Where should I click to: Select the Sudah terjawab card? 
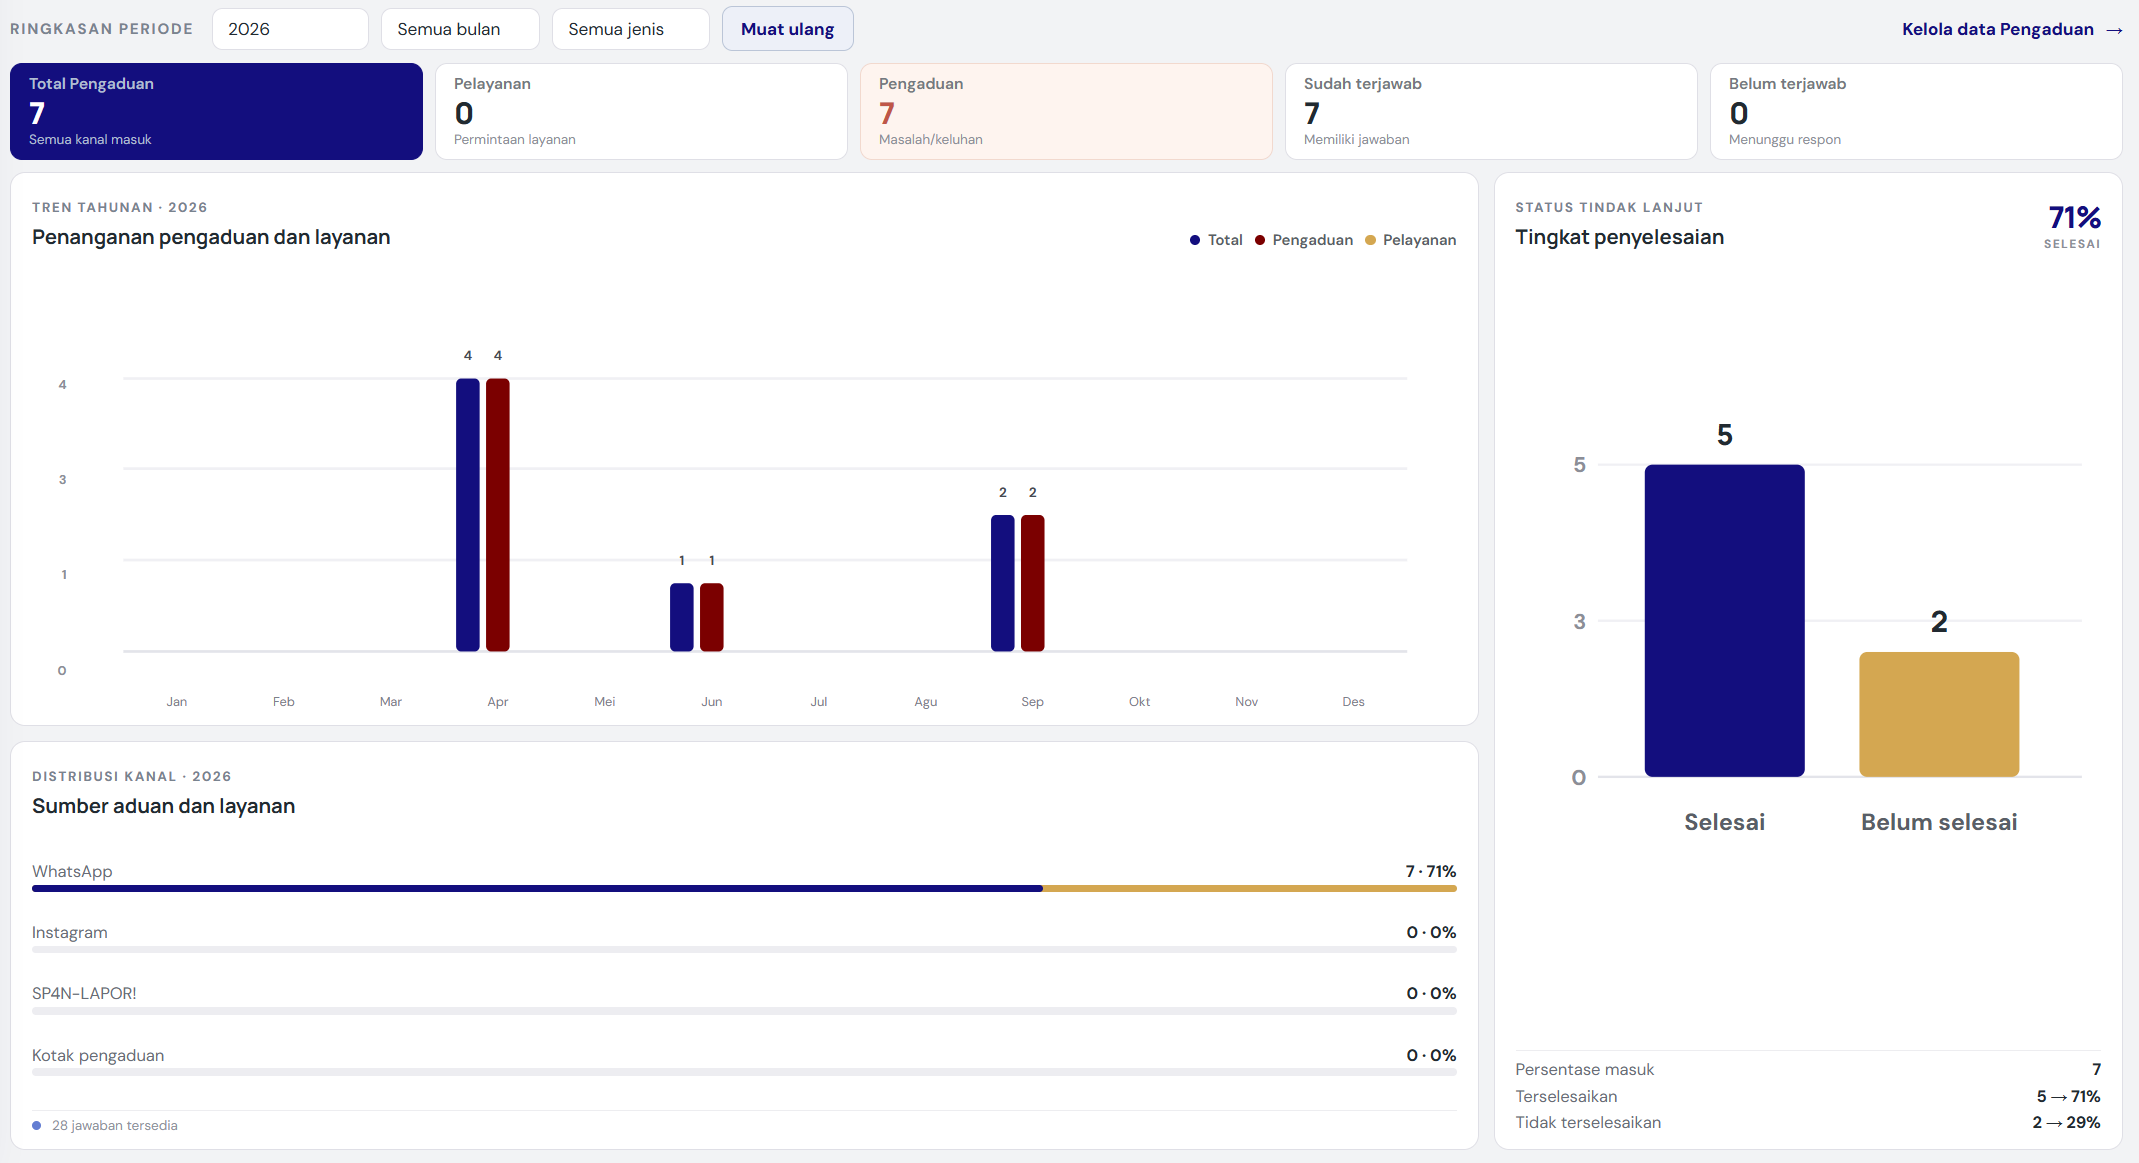(x=1491, y=111)
